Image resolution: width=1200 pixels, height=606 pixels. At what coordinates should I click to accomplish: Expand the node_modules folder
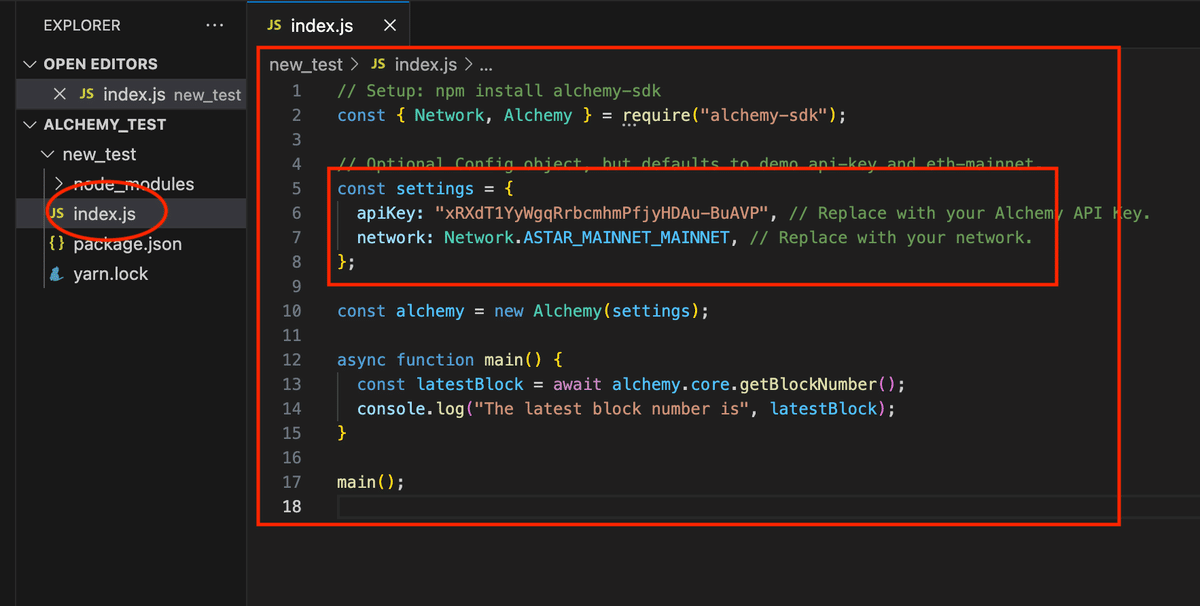tap(58, 184)
